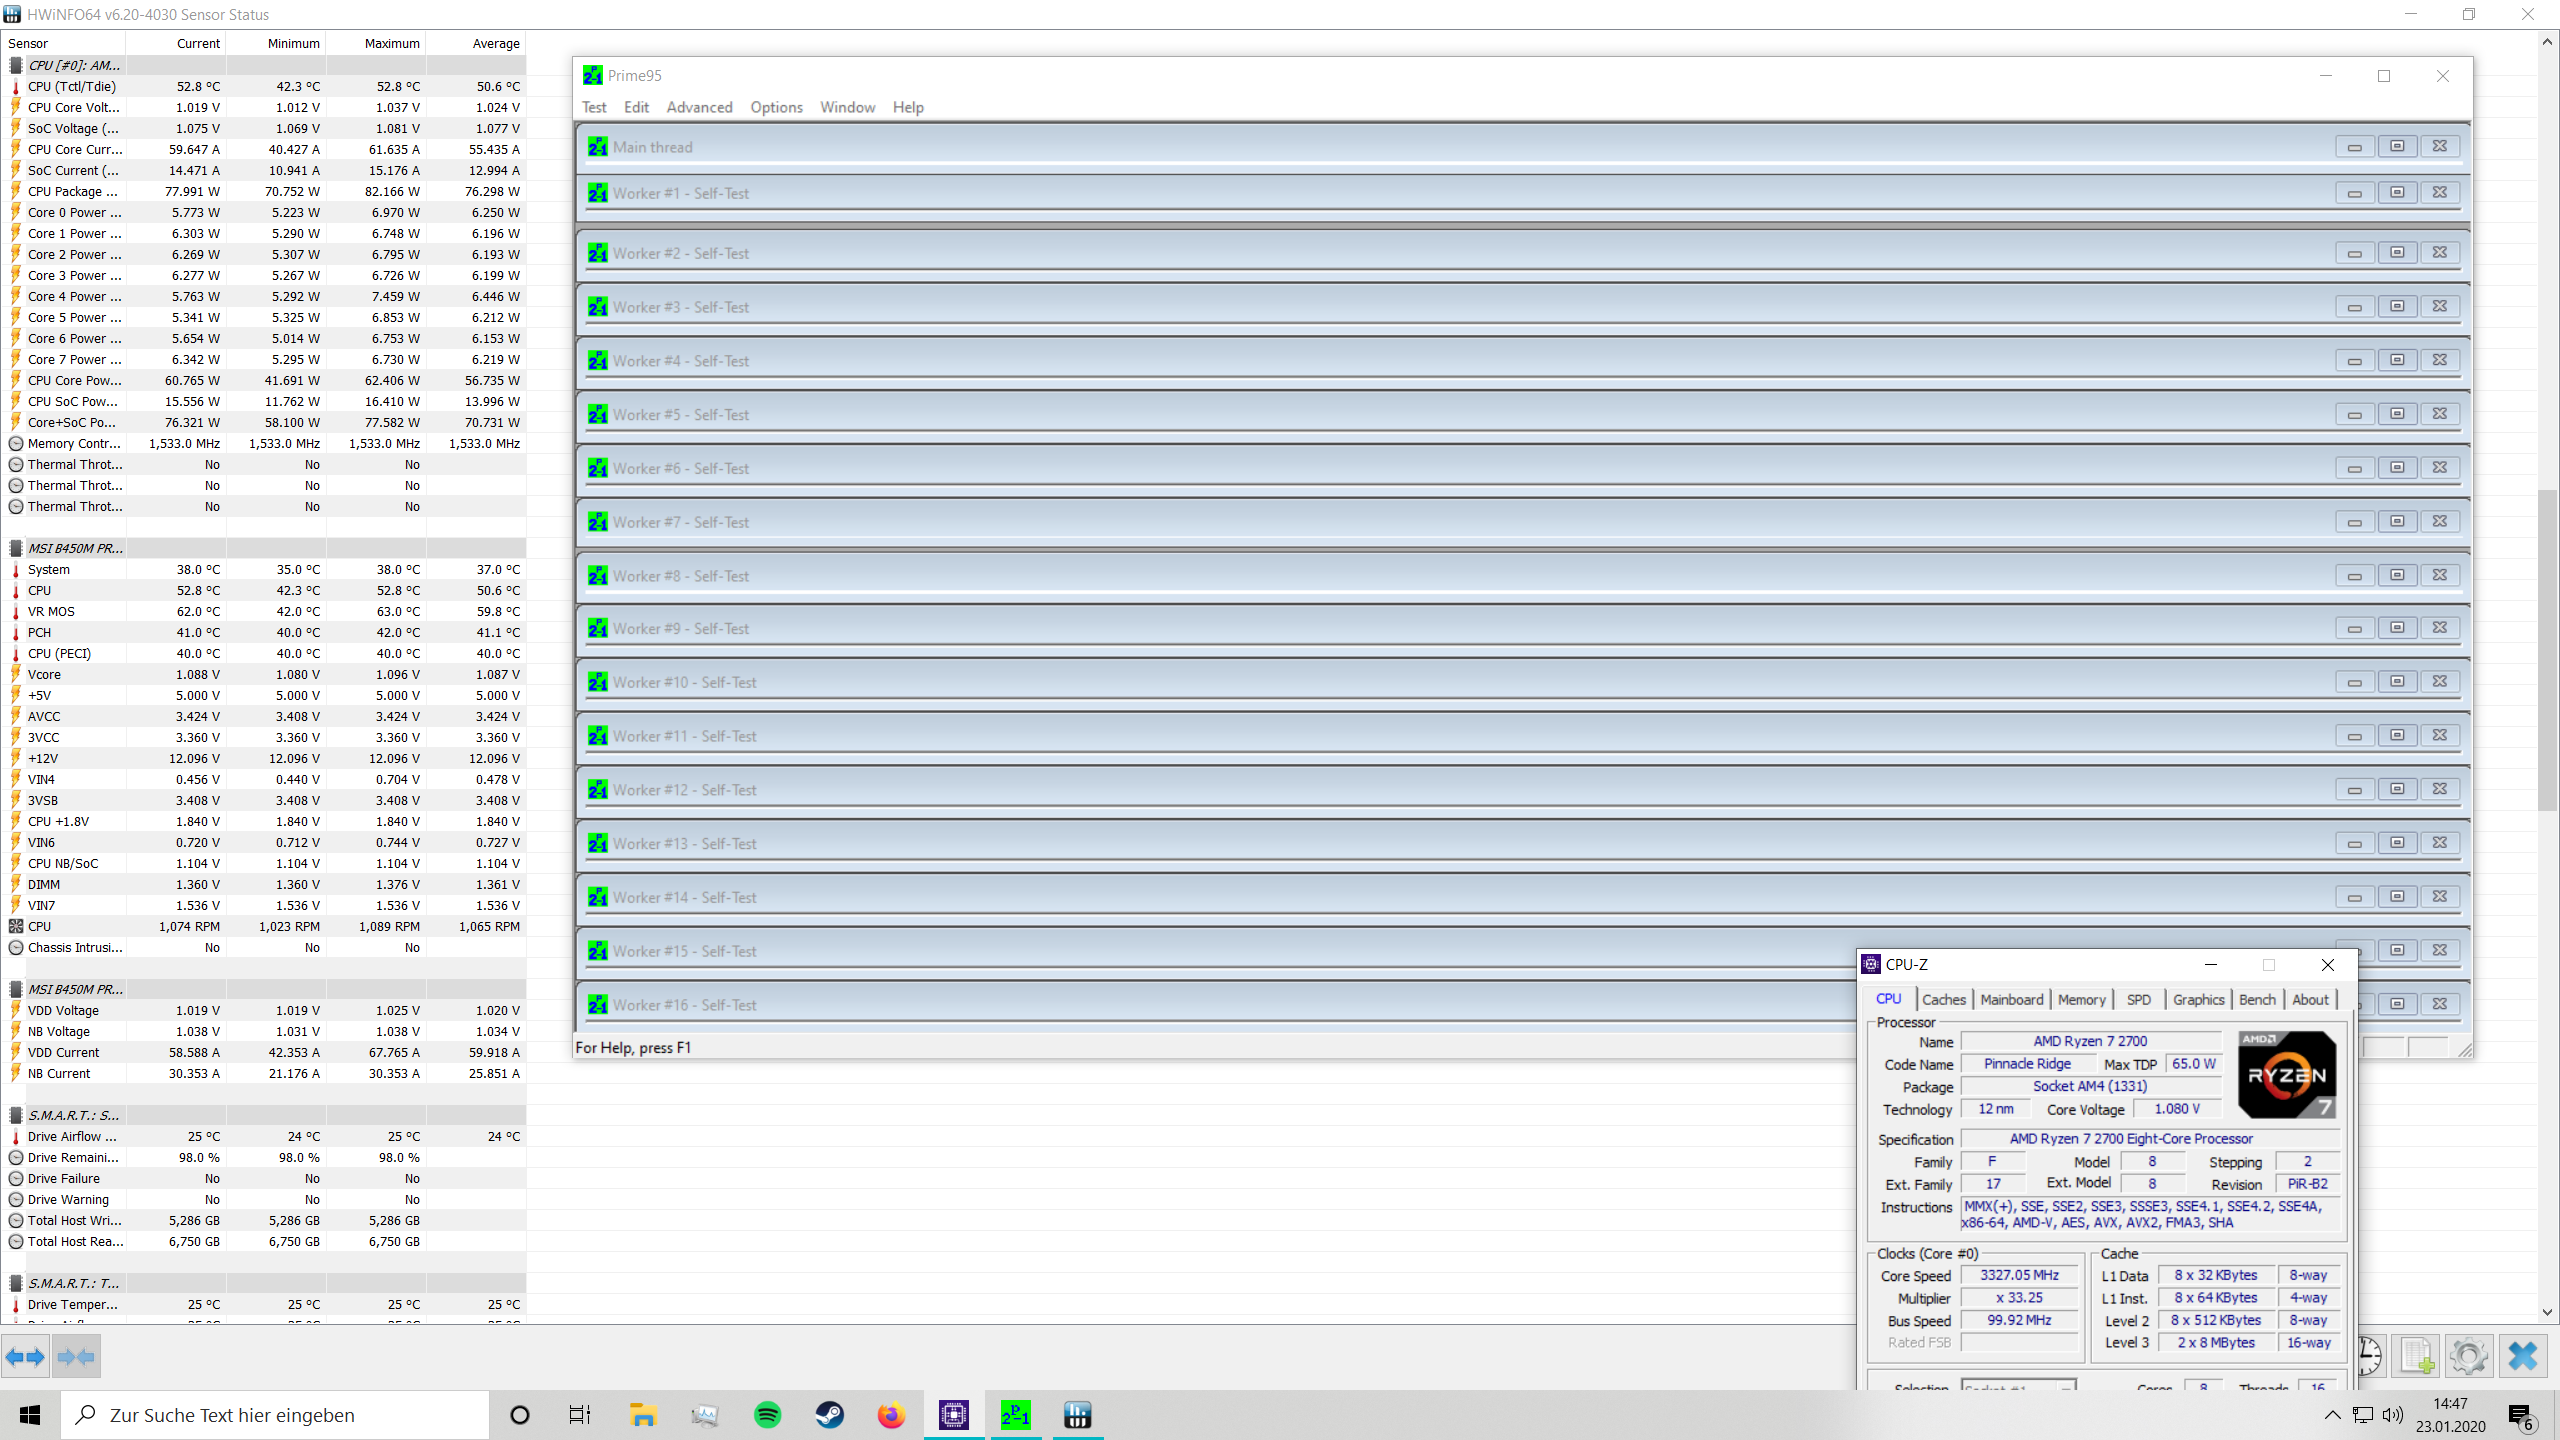Click the AMD Ryzen 7 logo in CPU-Z
This screenshot has height=1440, width=2560.
(x=2287, y=1075)
